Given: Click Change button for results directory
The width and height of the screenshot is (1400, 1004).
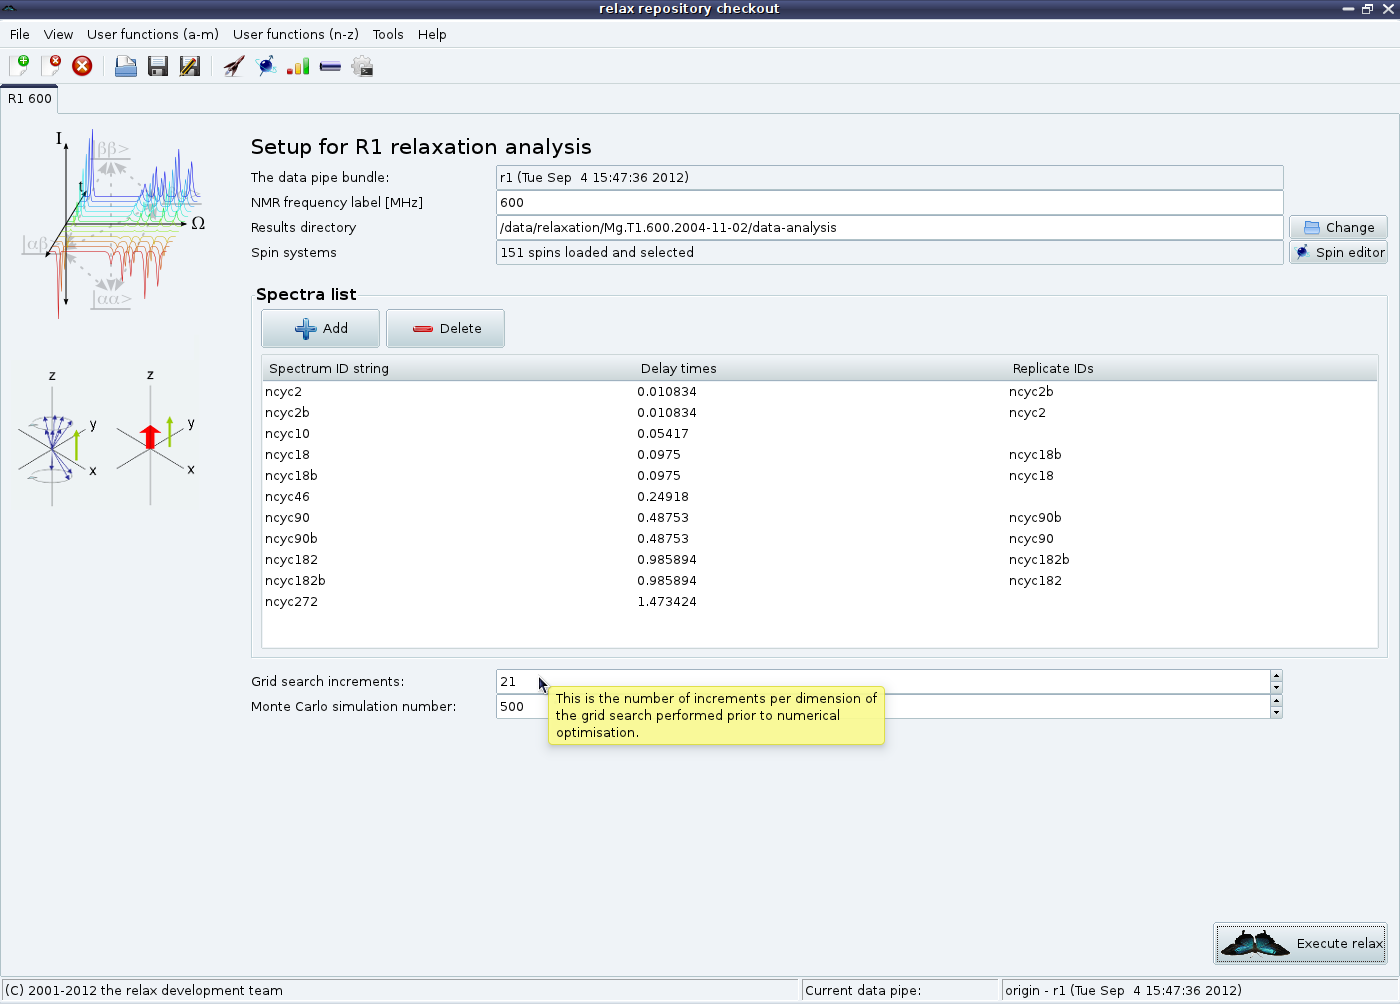Looking at the screenshot, I should pos(1338,227).
